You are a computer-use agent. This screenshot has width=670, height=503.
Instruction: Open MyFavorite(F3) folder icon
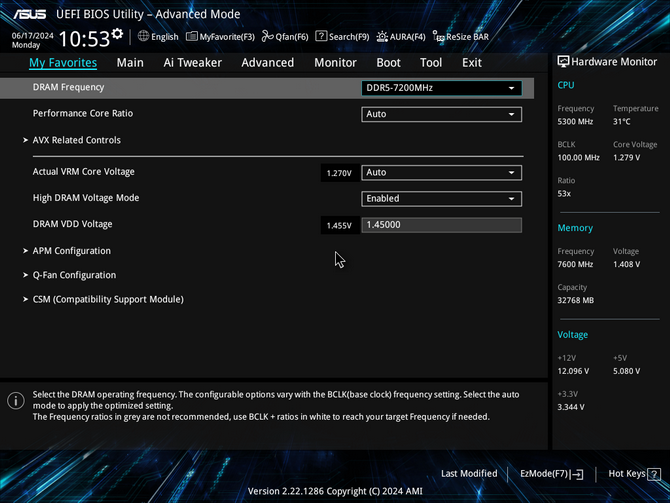click(x=192, y=36)
